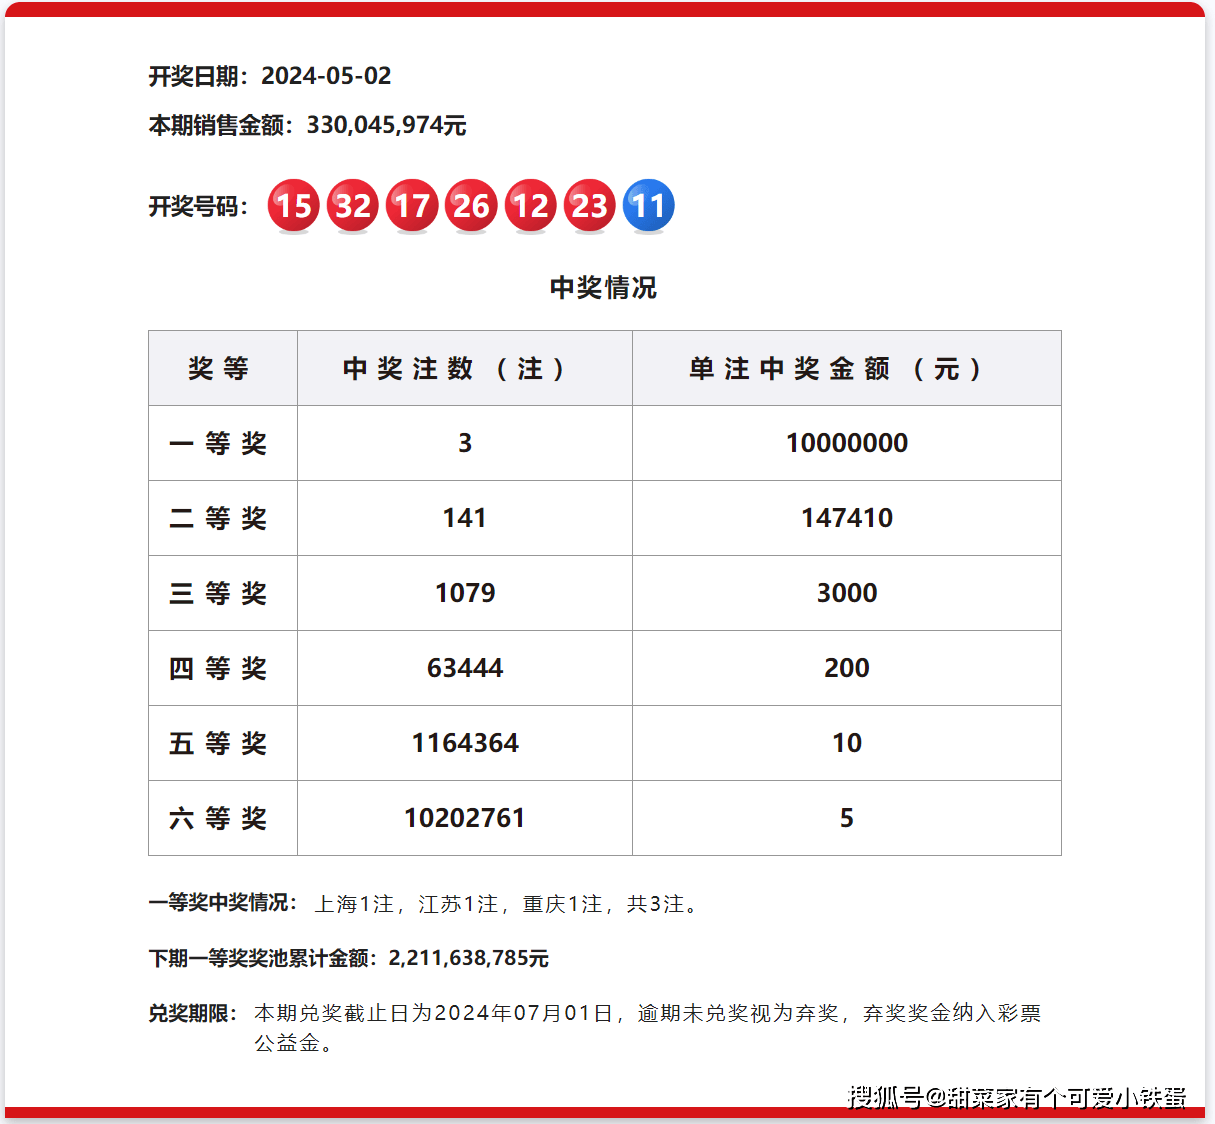Click second prize winner count 141
Viewport: 1215px width, 1124px height.
point(465,518)
